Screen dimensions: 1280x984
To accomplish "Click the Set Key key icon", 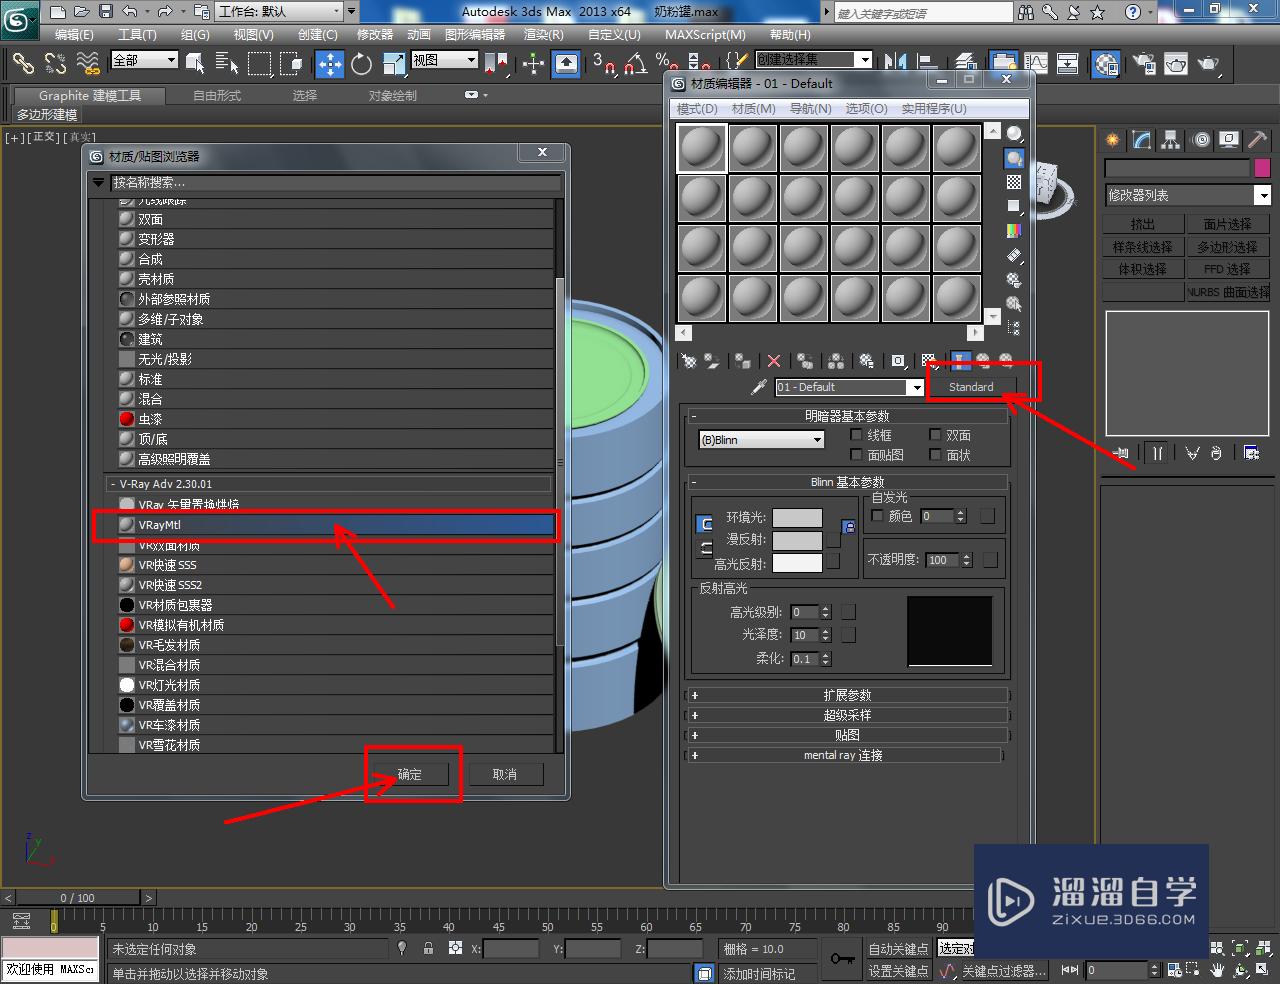I will point(843,959).
